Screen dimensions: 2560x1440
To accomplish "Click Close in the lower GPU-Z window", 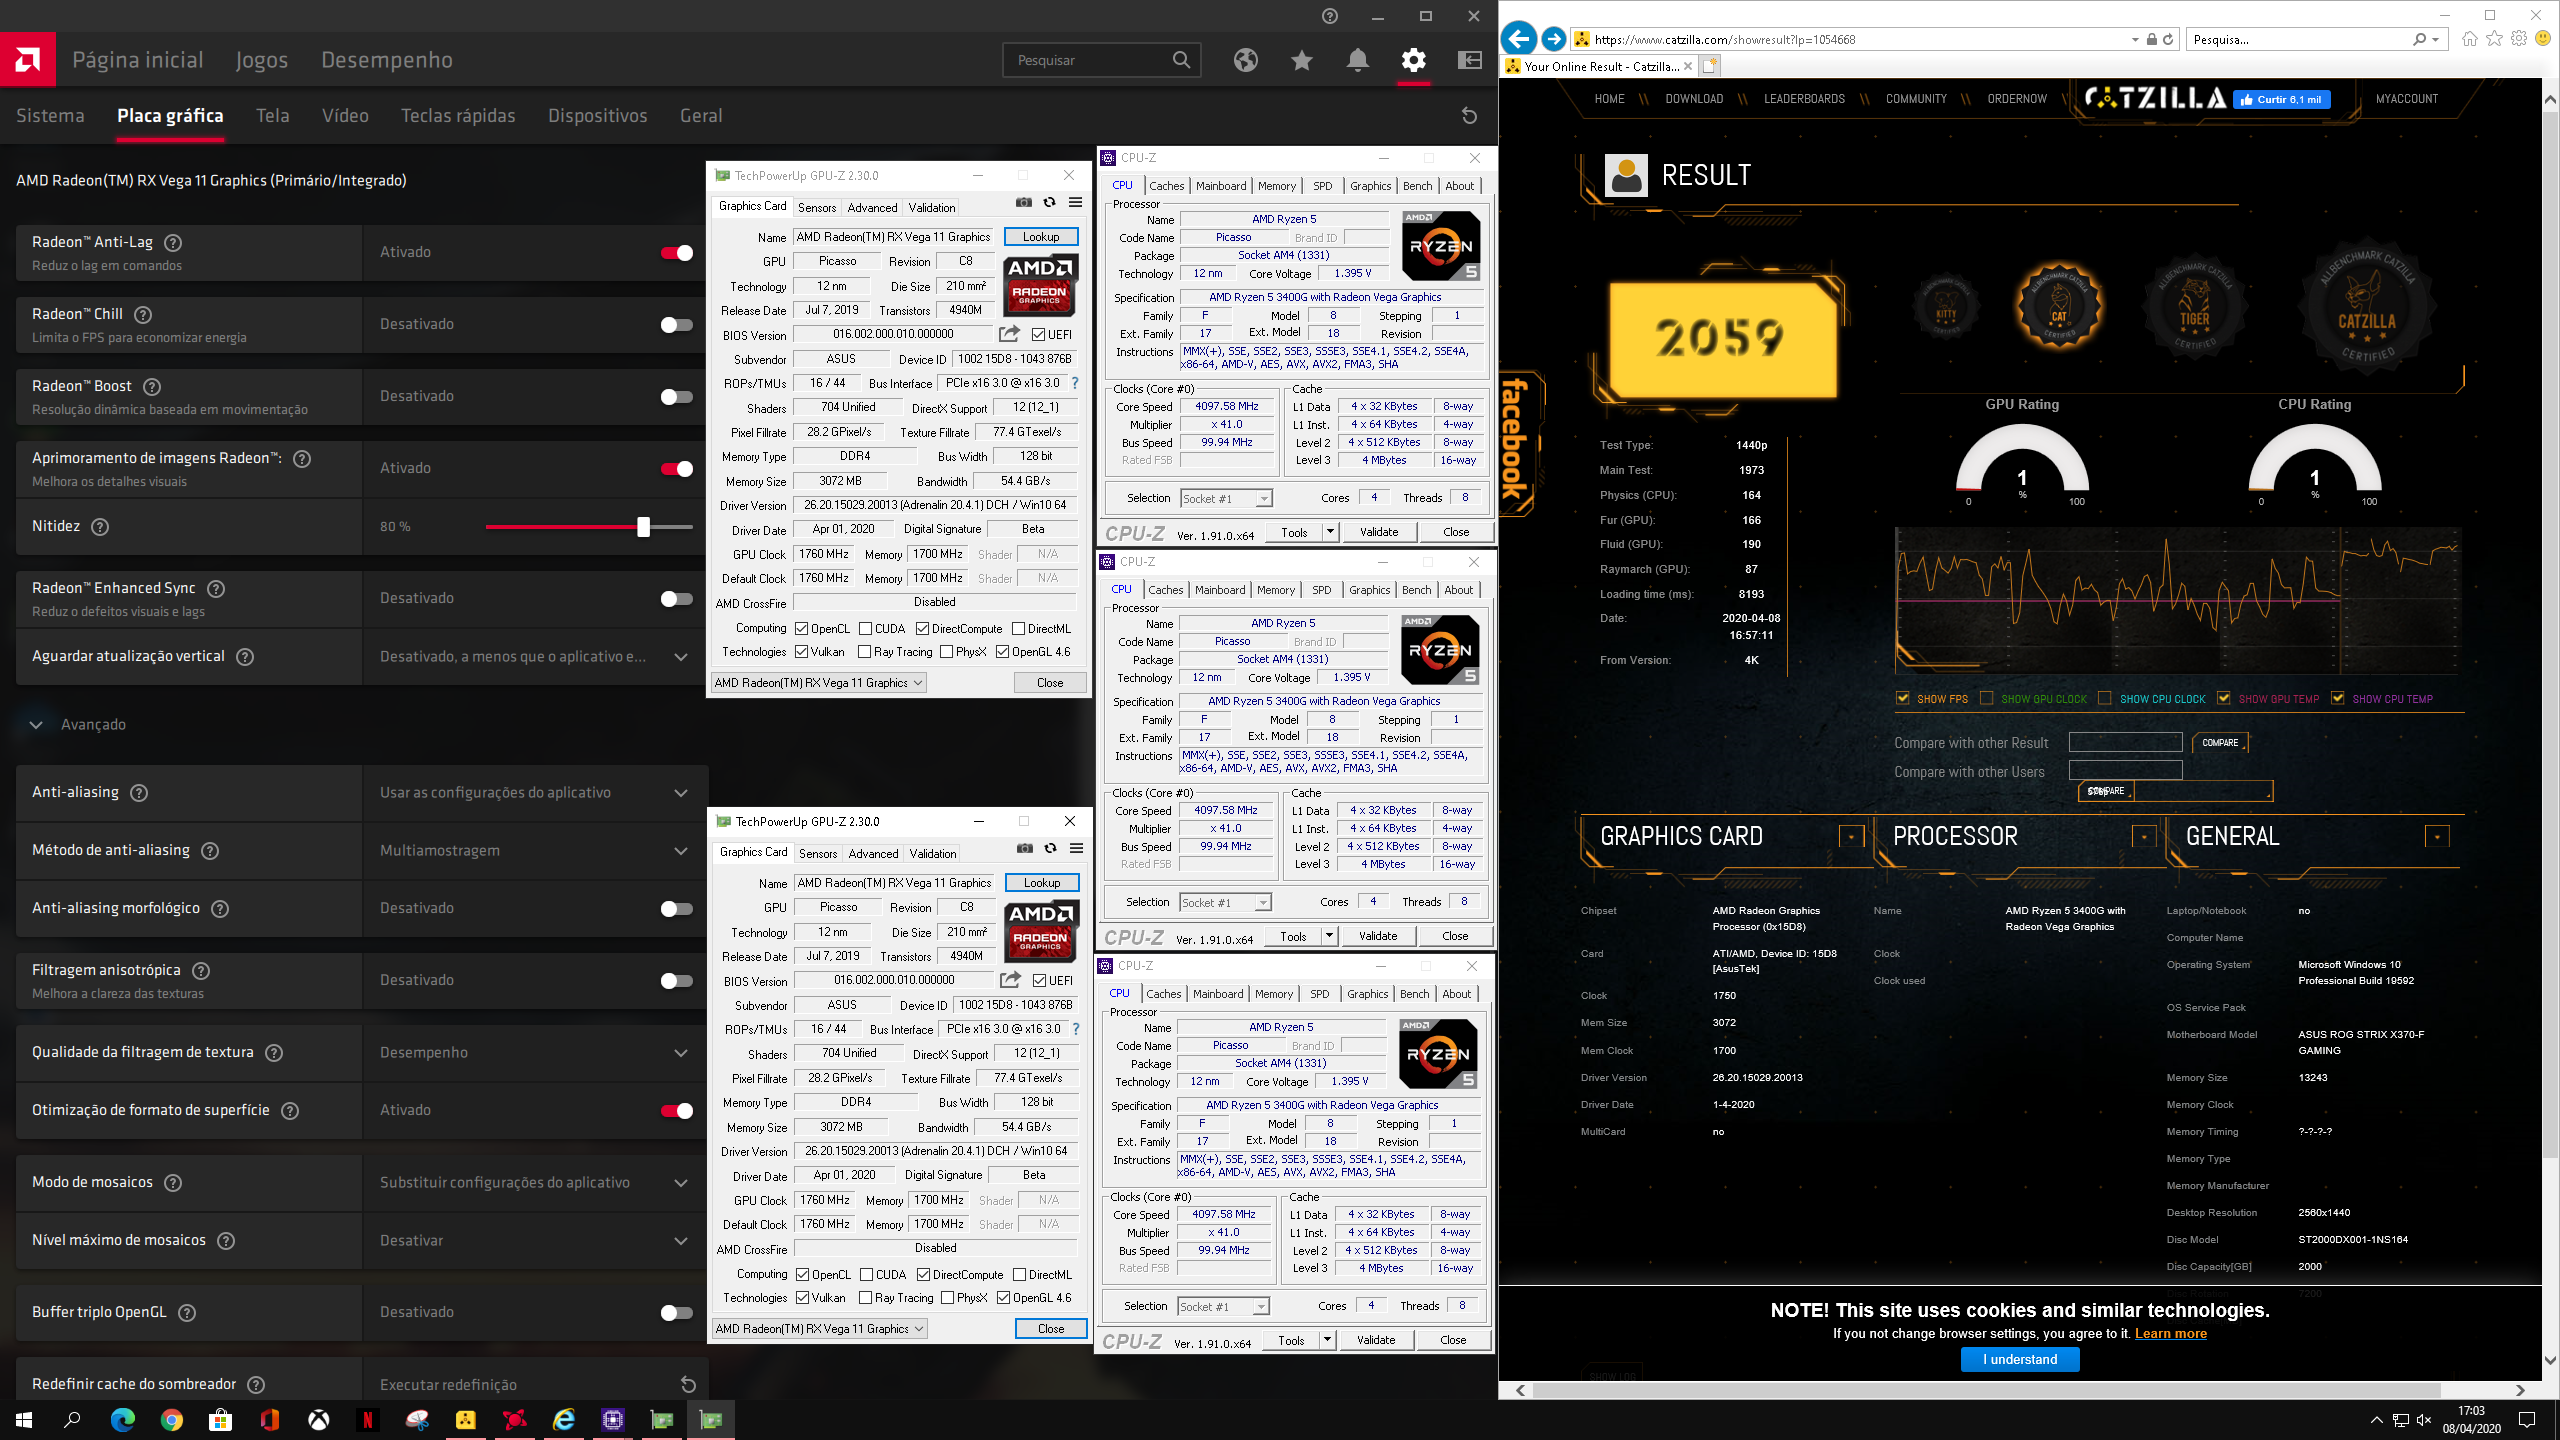I will point(1051,1329).
